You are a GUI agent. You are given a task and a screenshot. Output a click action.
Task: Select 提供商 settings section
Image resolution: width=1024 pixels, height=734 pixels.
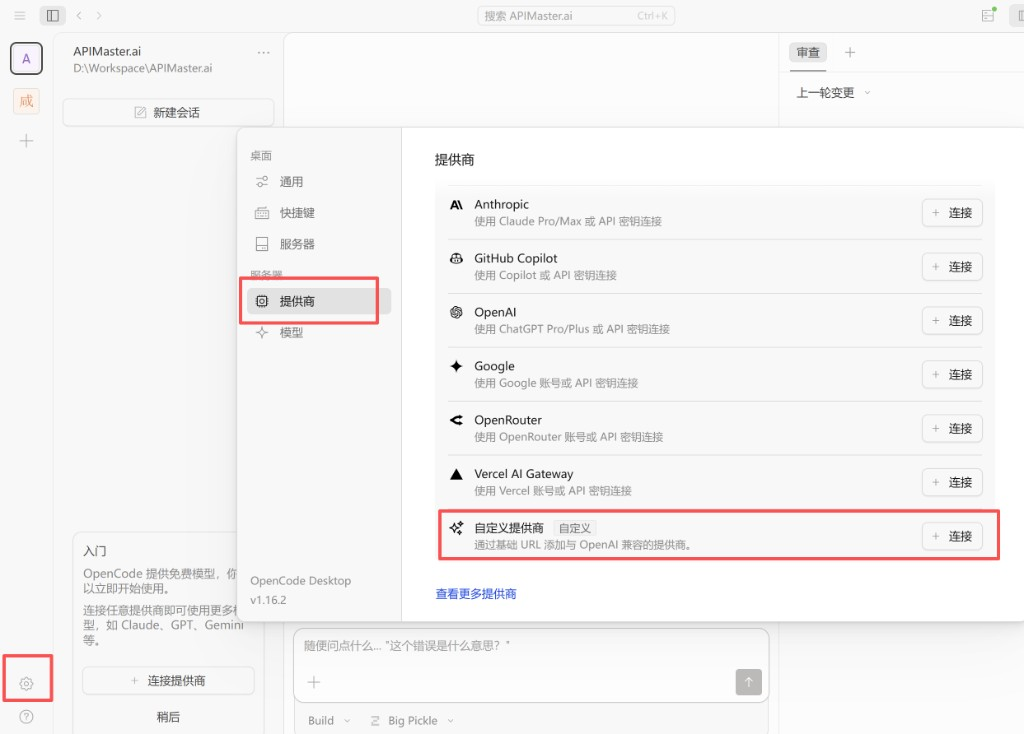pos(319,301)
